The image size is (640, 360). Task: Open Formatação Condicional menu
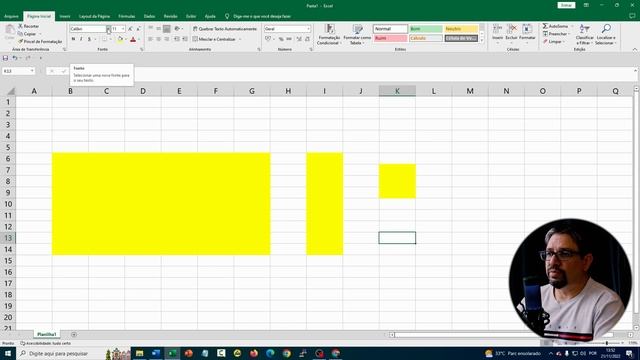coord(329,34)
